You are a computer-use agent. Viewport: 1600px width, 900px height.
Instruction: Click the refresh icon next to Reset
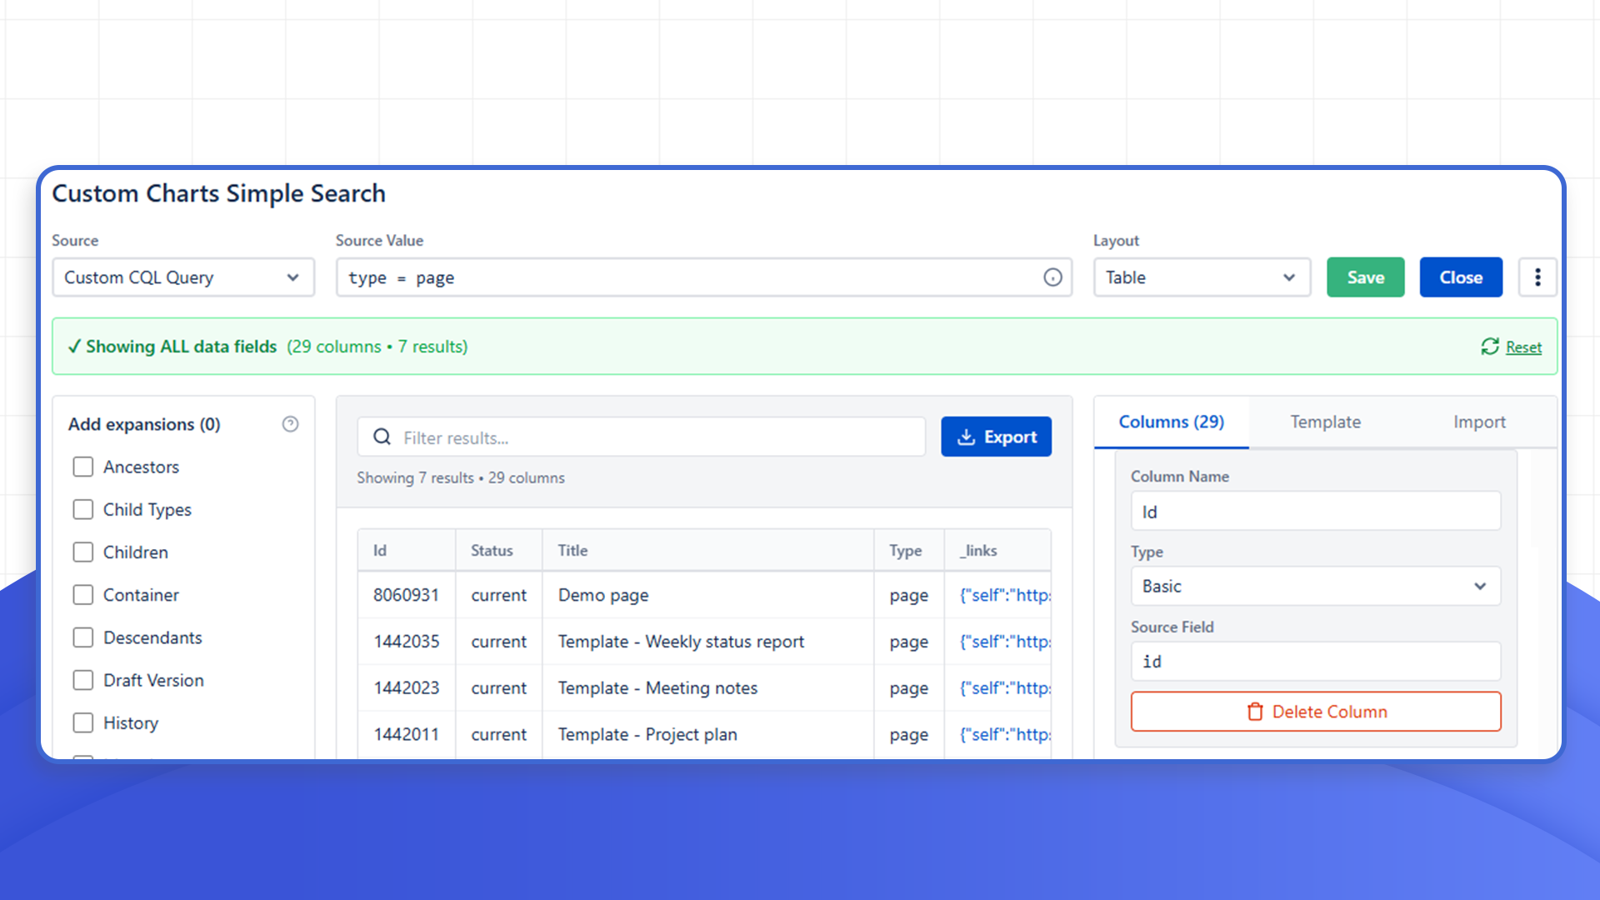(x=1489, y=346)
